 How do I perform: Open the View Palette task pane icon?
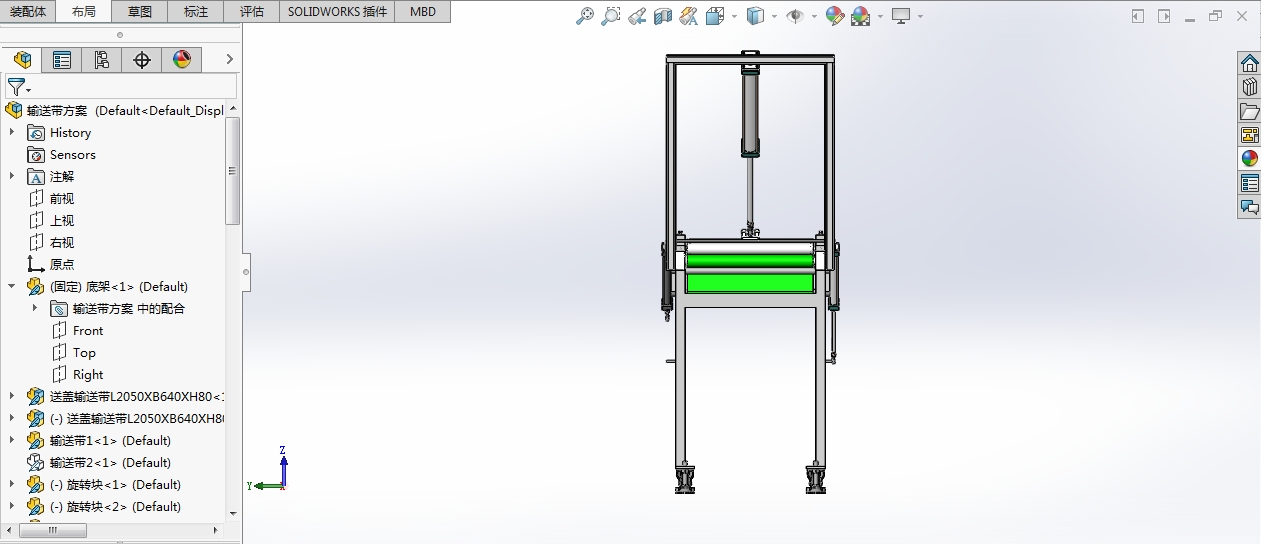[1250, 136]
